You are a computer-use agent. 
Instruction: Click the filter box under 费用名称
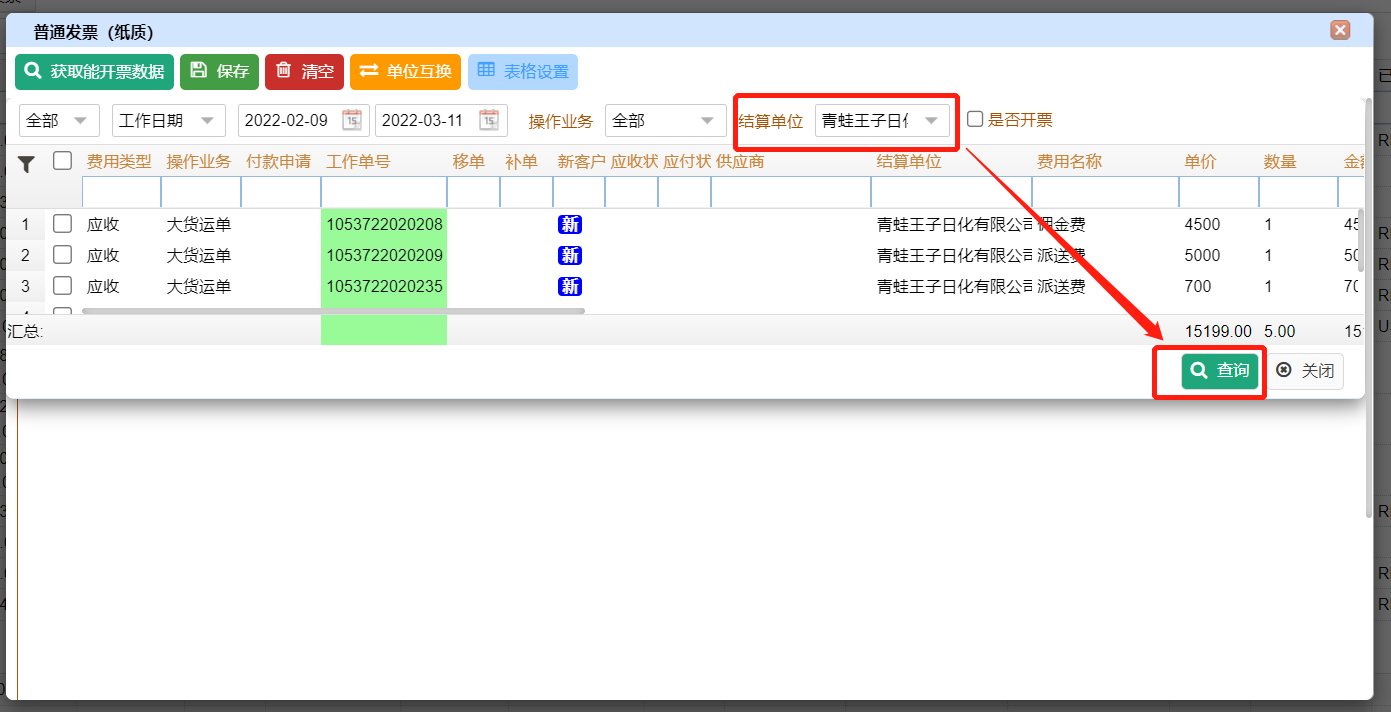(x=1105, y=192)
